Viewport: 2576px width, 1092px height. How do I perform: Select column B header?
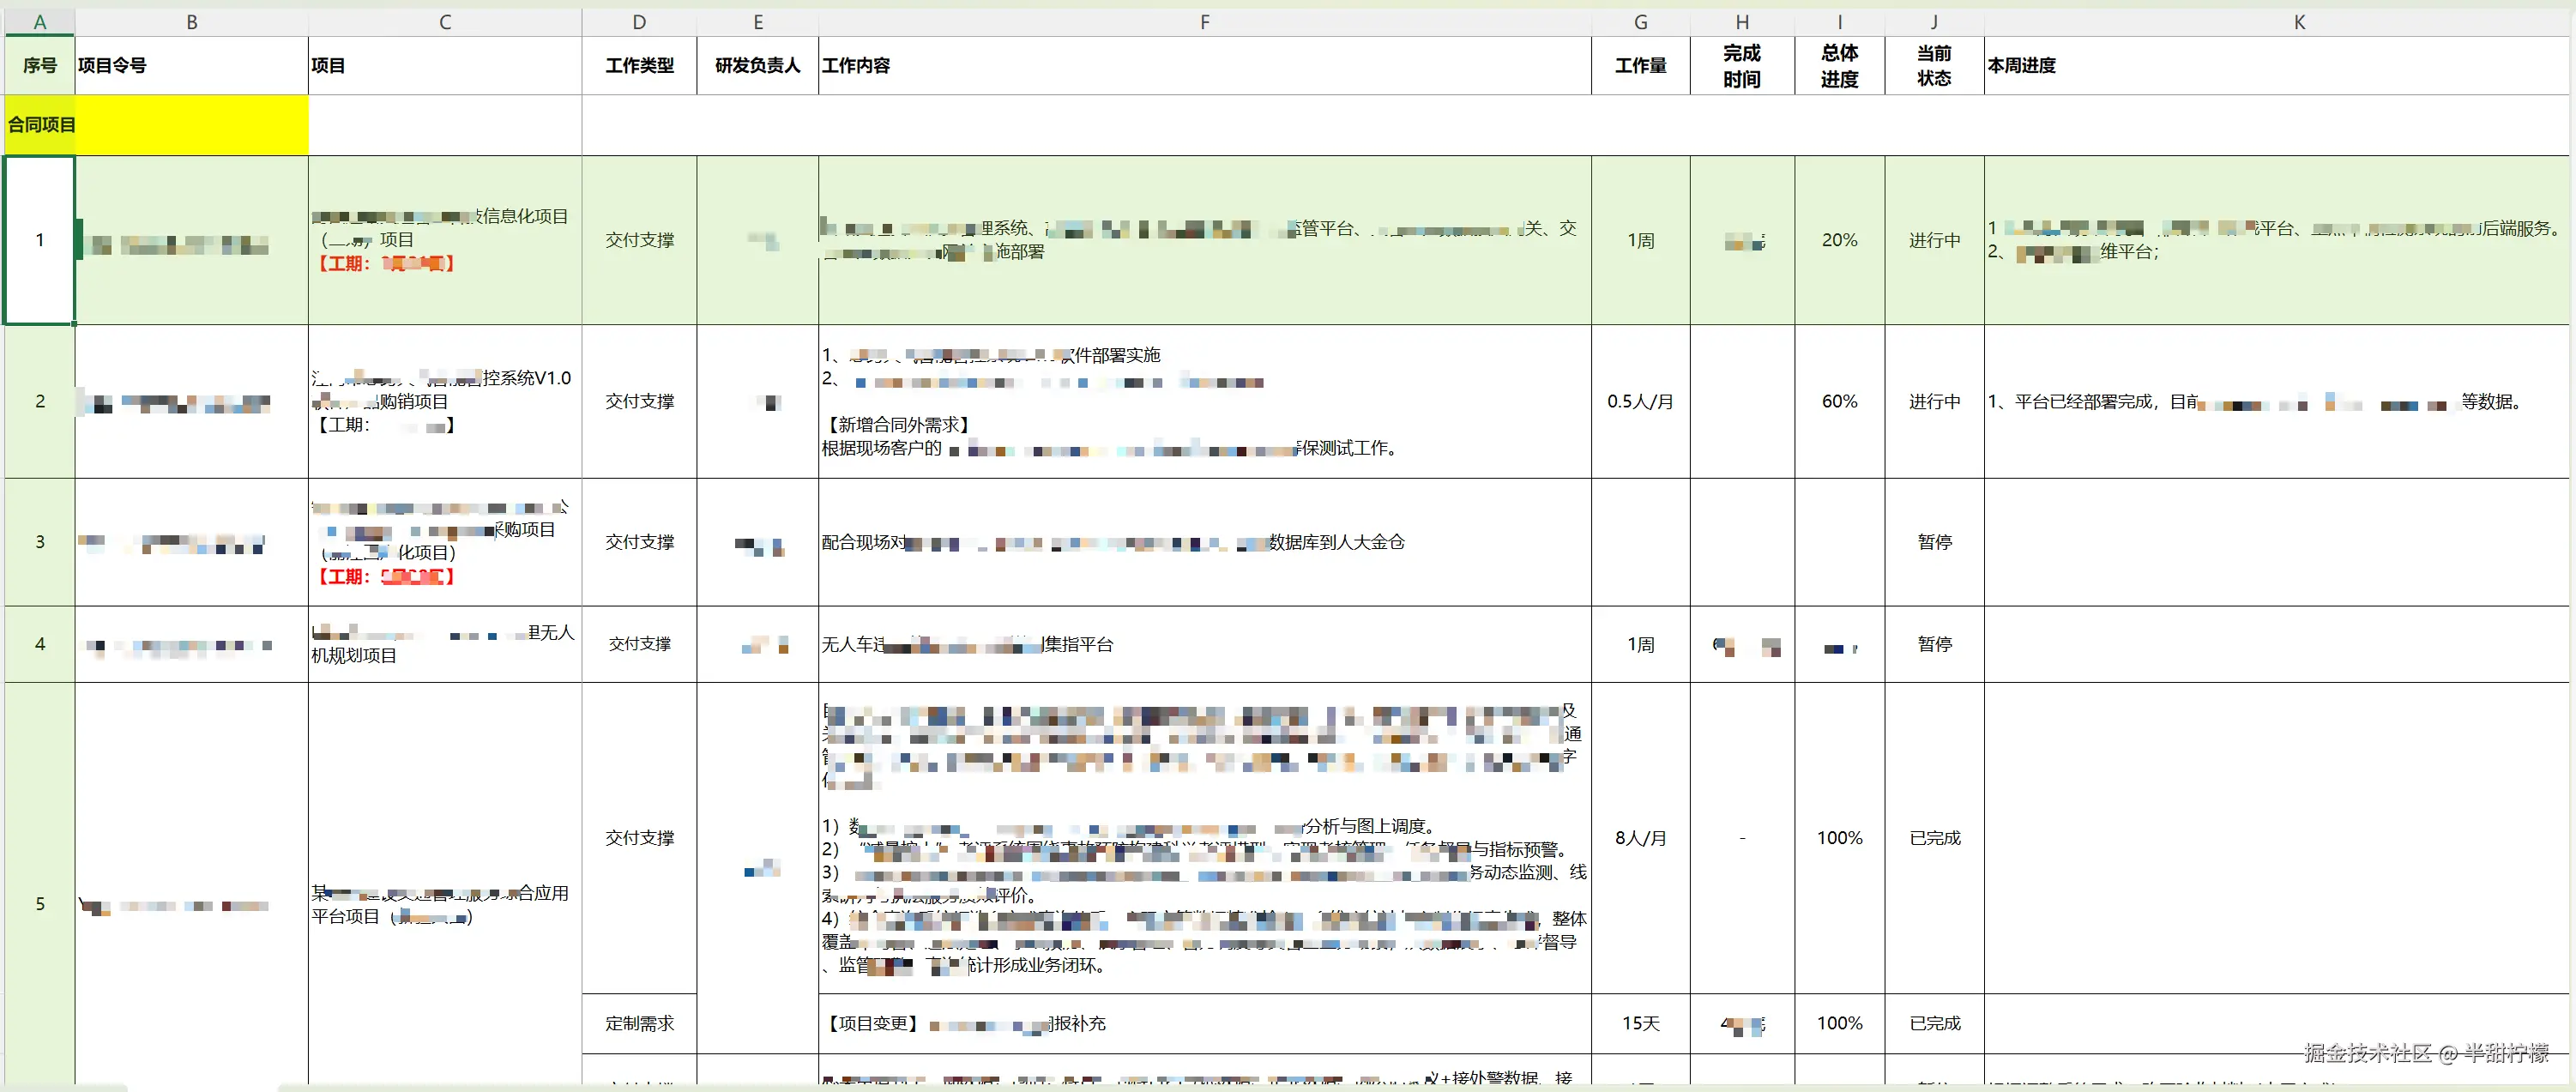[x=192, y=22]
